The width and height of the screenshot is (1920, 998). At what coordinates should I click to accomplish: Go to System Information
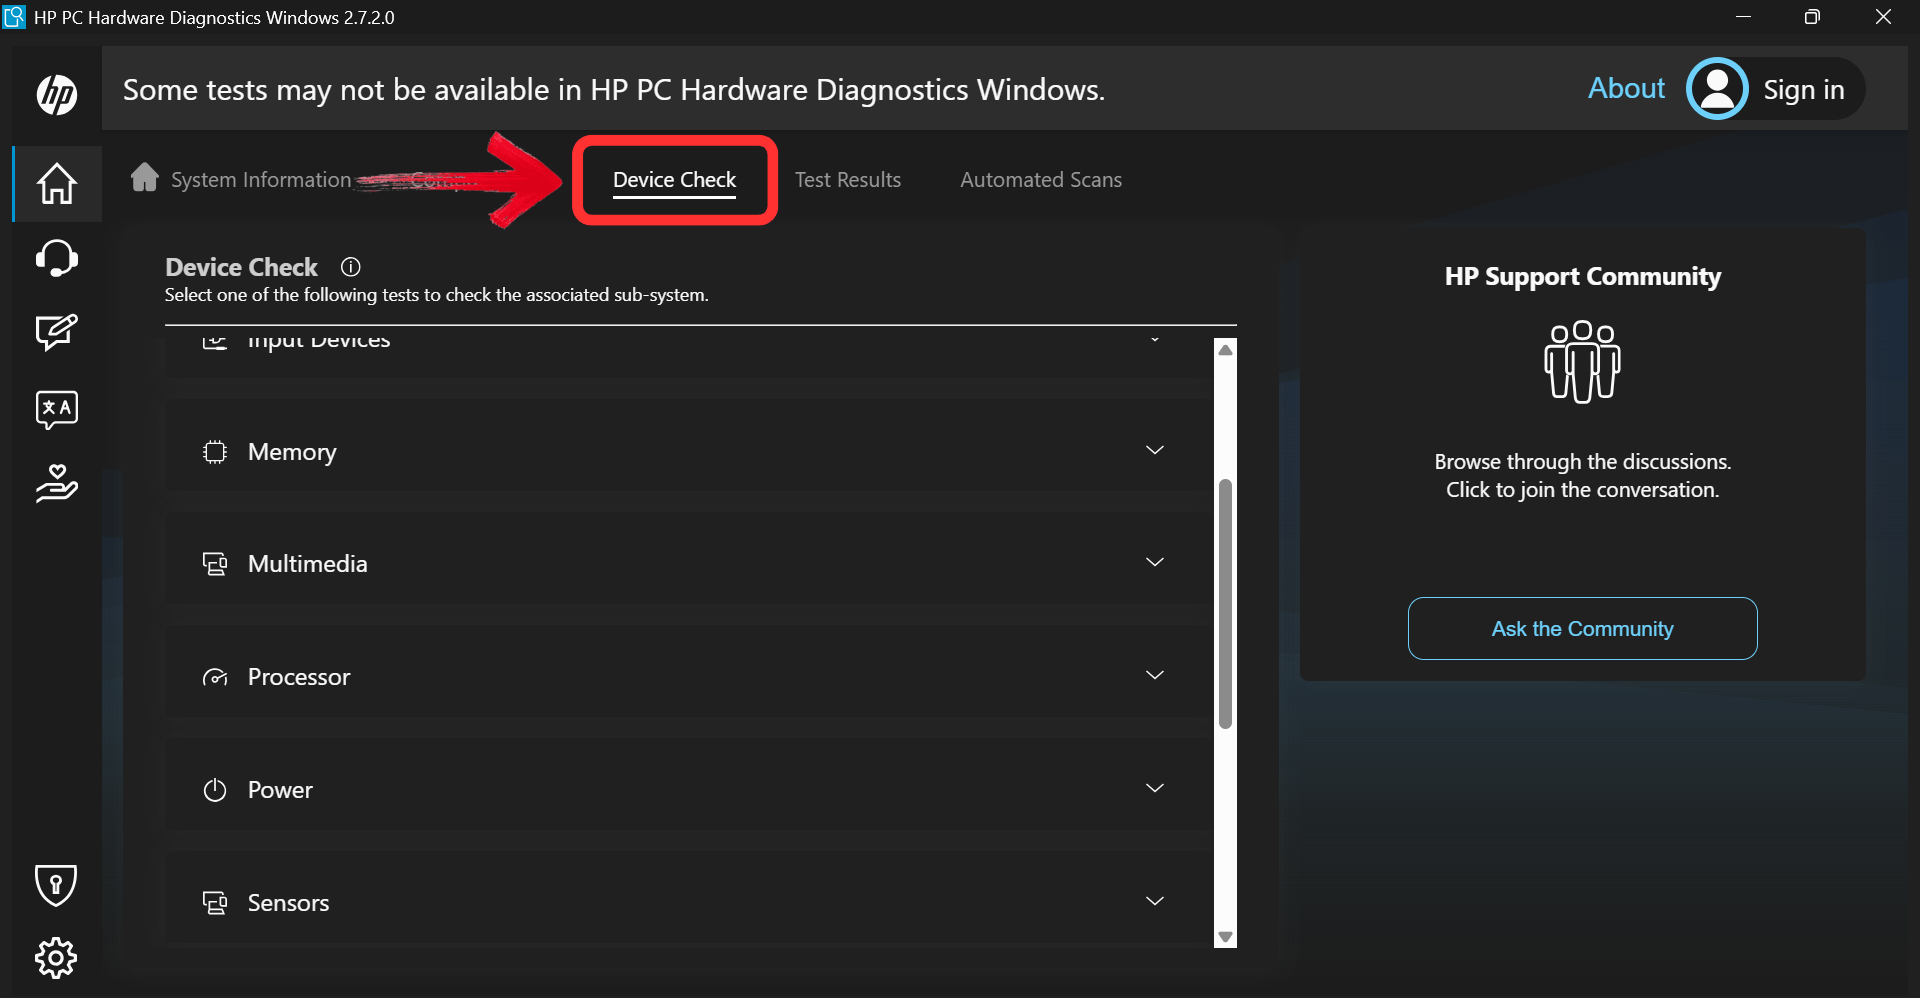click(259, 180)
